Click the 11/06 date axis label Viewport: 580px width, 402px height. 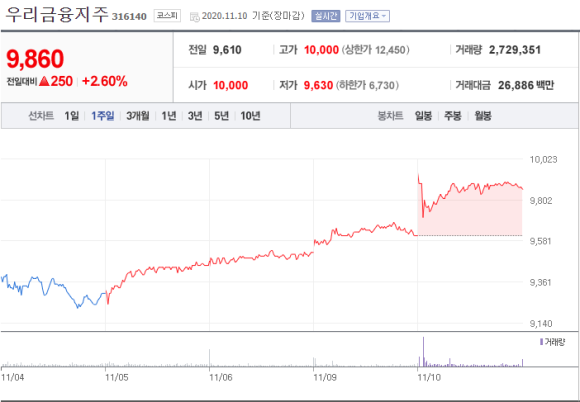click(221, 377)
